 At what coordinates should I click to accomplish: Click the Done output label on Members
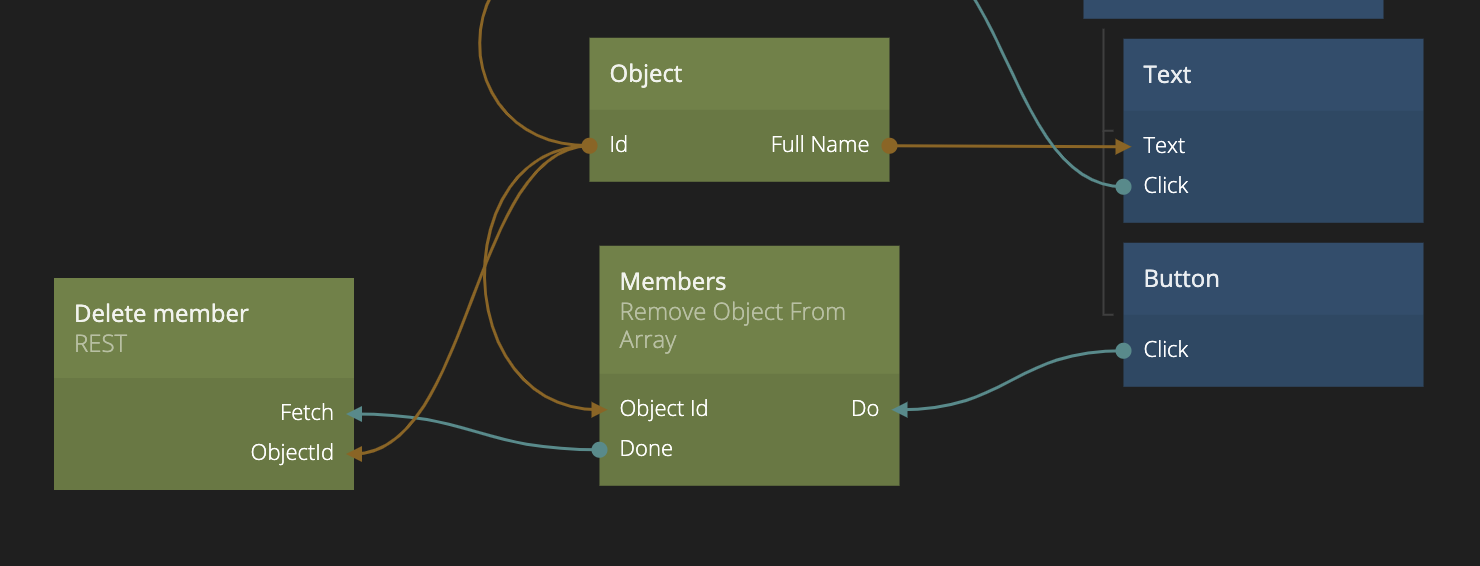point(646,449)
